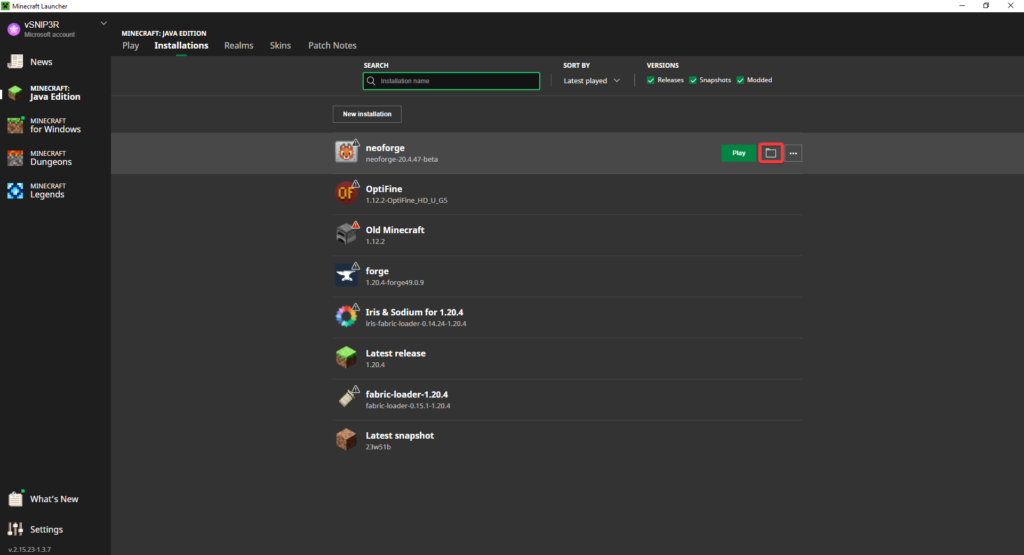This screenshot has width=1024, height=555.
Task: Click the Installation name search field
Action: click(x=451, y=81)
